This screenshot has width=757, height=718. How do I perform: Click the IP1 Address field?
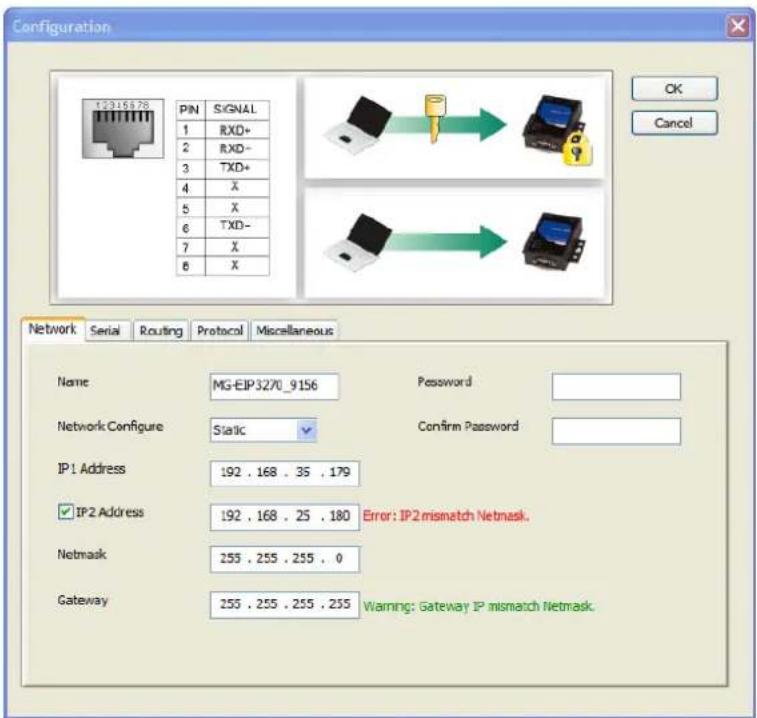coord(285,473)
